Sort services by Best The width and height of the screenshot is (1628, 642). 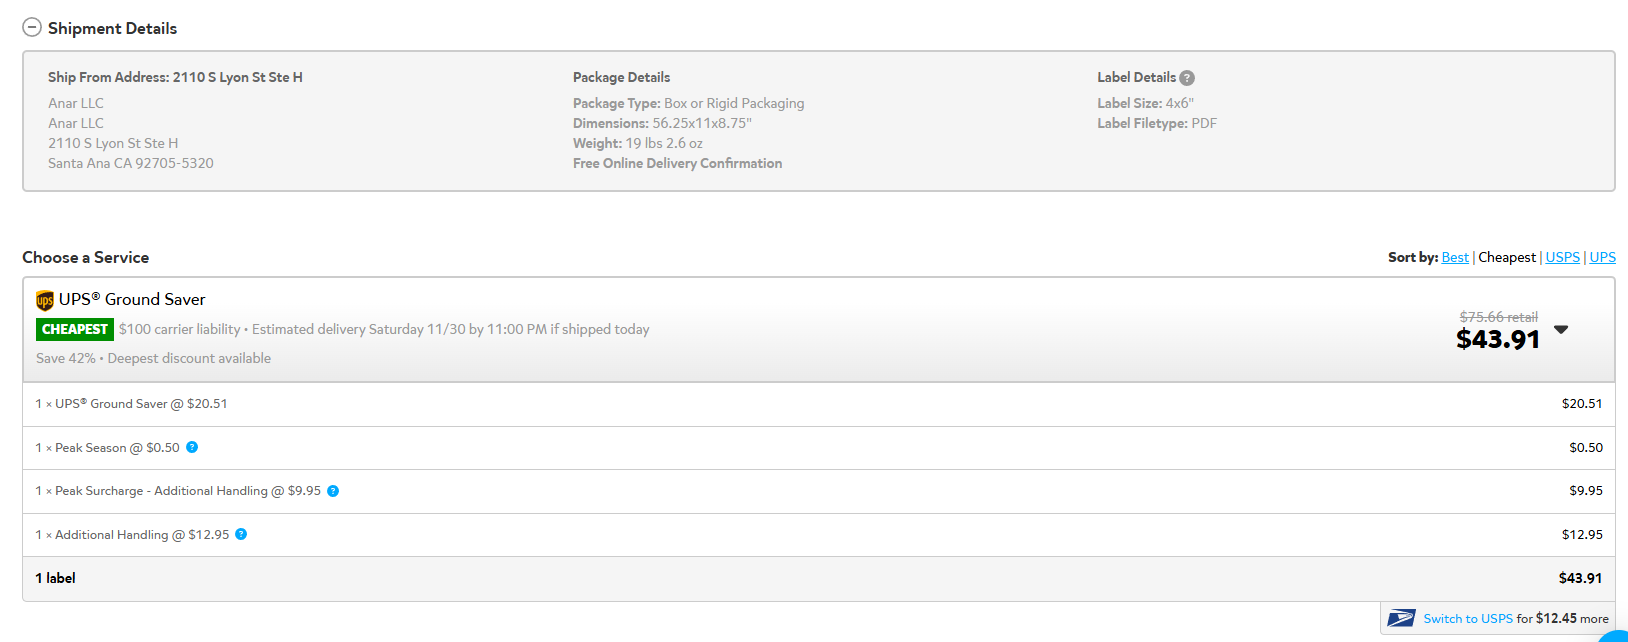pos(1455,257)
